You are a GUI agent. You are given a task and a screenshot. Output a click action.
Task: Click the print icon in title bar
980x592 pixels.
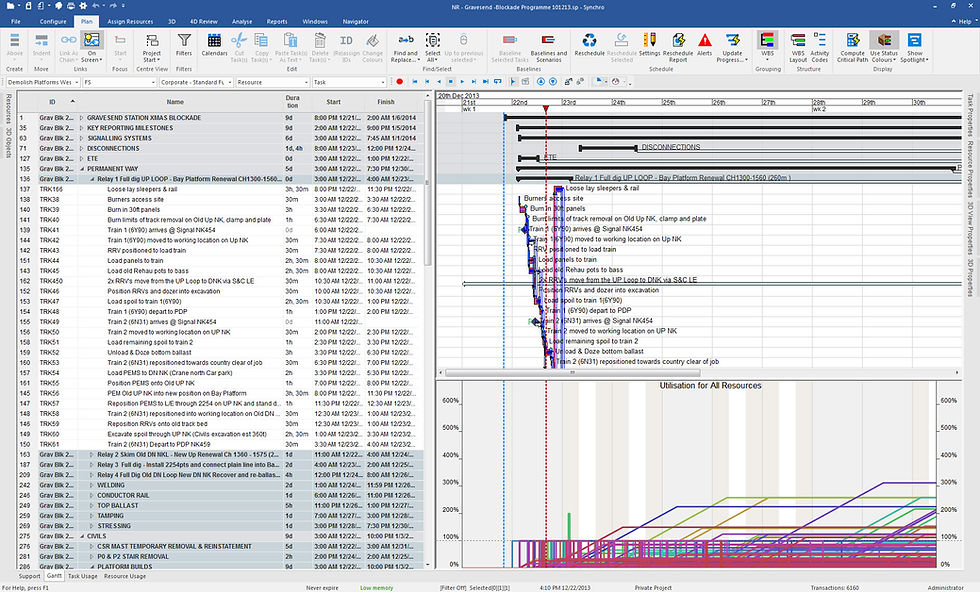71,6
